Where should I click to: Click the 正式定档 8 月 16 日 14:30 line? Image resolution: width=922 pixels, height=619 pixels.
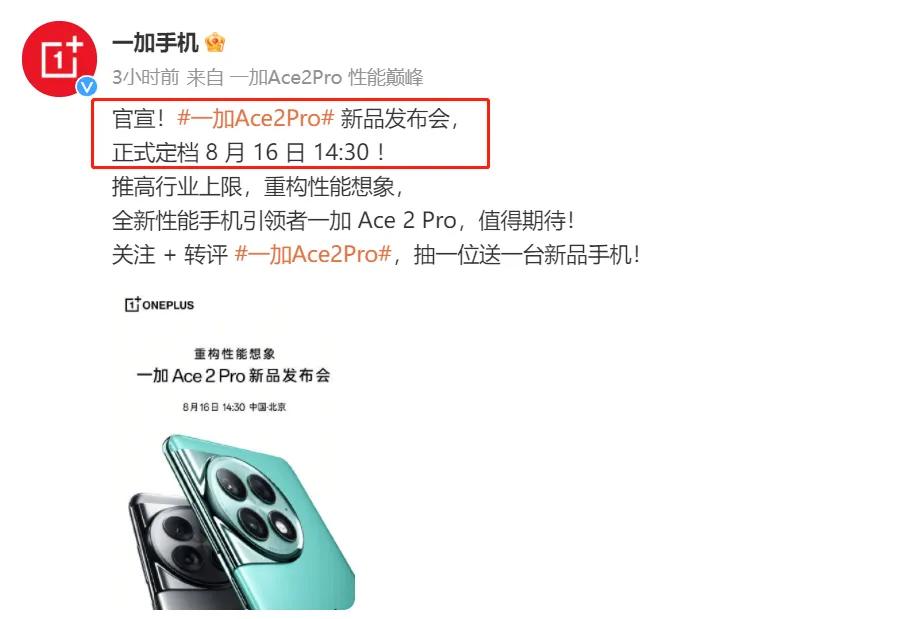point(248,152)
